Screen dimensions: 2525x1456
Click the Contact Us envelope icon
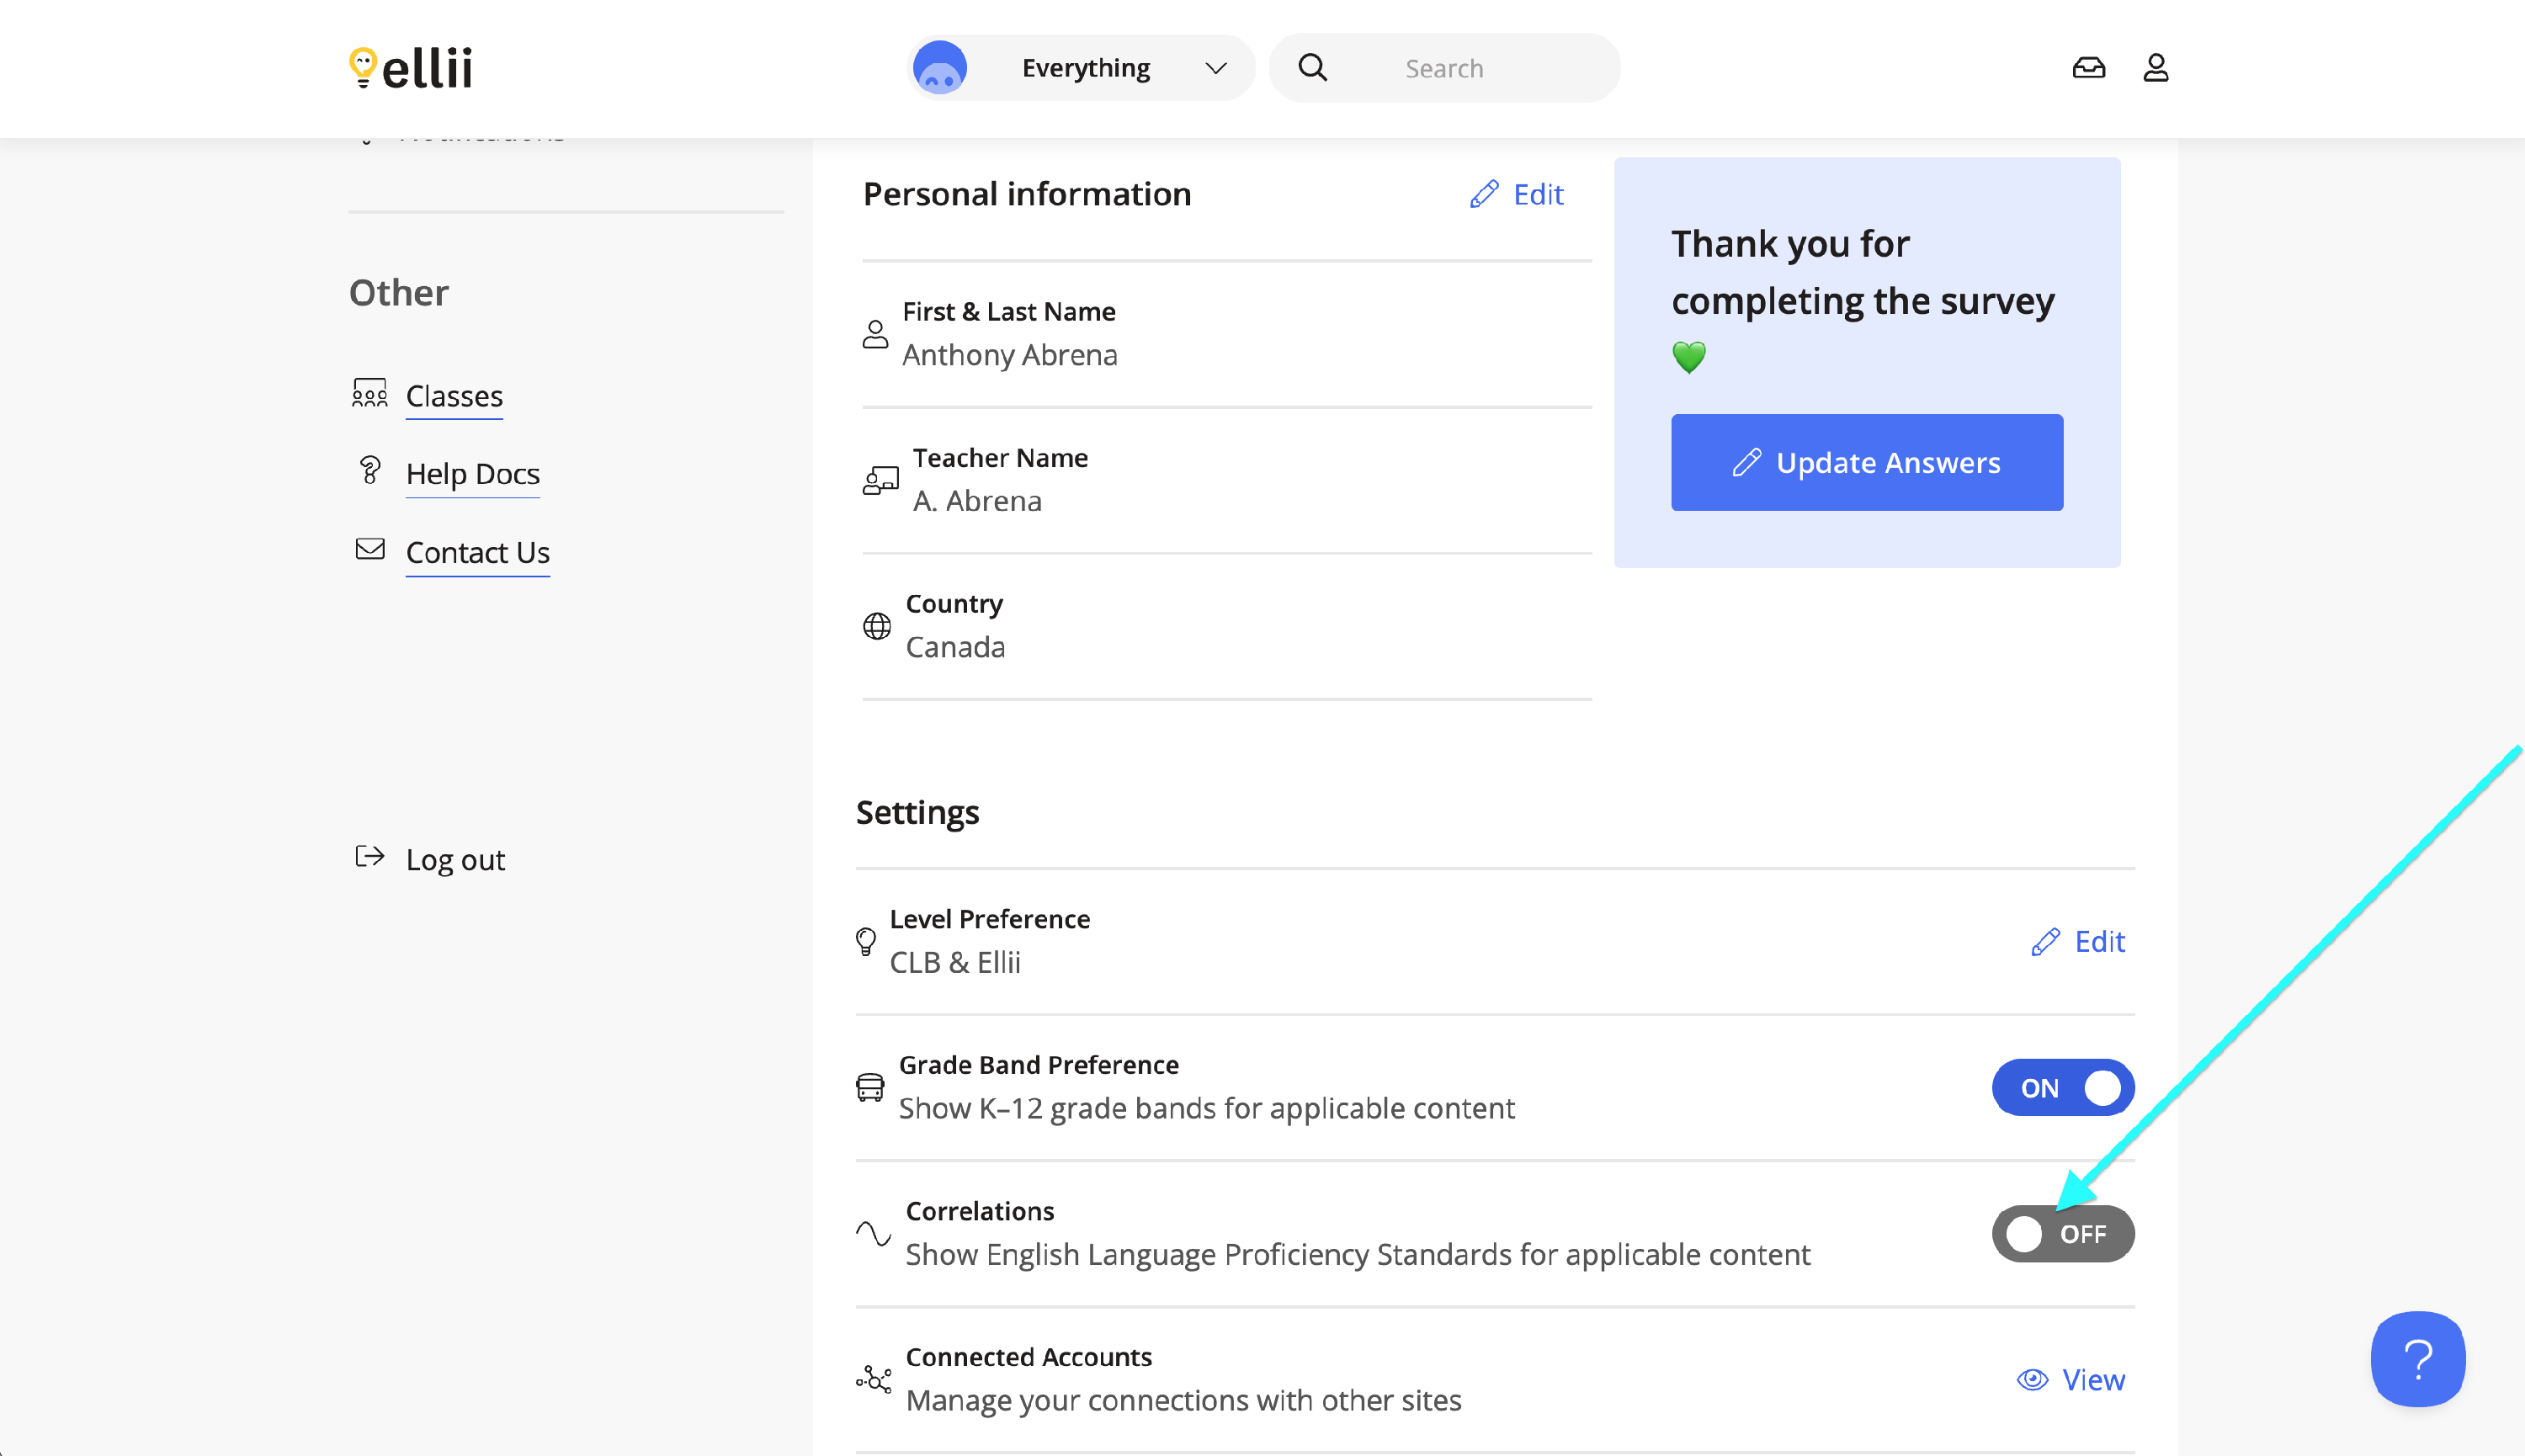coord(370,549)
